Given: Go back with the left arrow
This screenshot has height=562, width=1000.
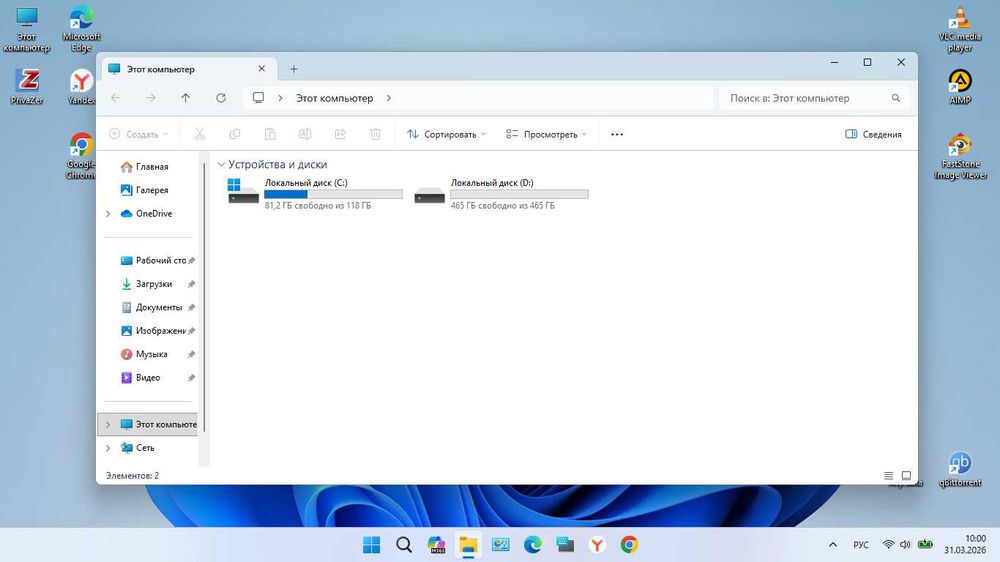Looking at the screenshot, I should [115, 98].
